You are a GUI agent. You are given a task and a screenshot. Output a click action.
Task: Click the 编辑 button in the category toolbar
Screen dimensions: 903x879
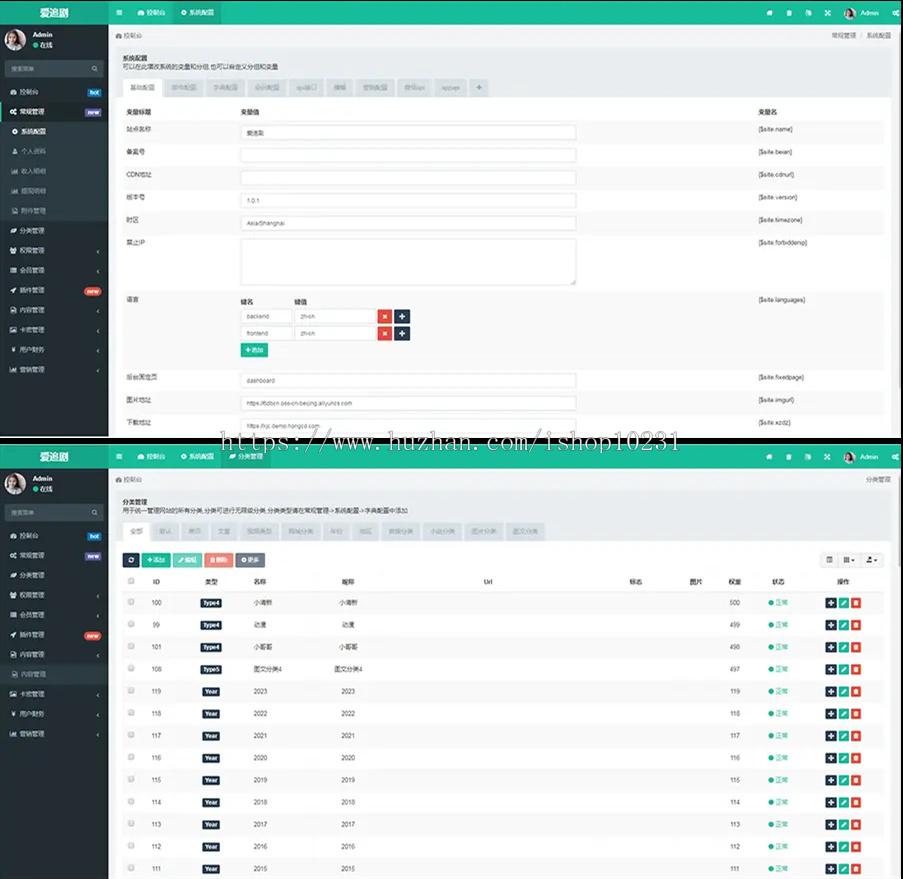point(187,560)
